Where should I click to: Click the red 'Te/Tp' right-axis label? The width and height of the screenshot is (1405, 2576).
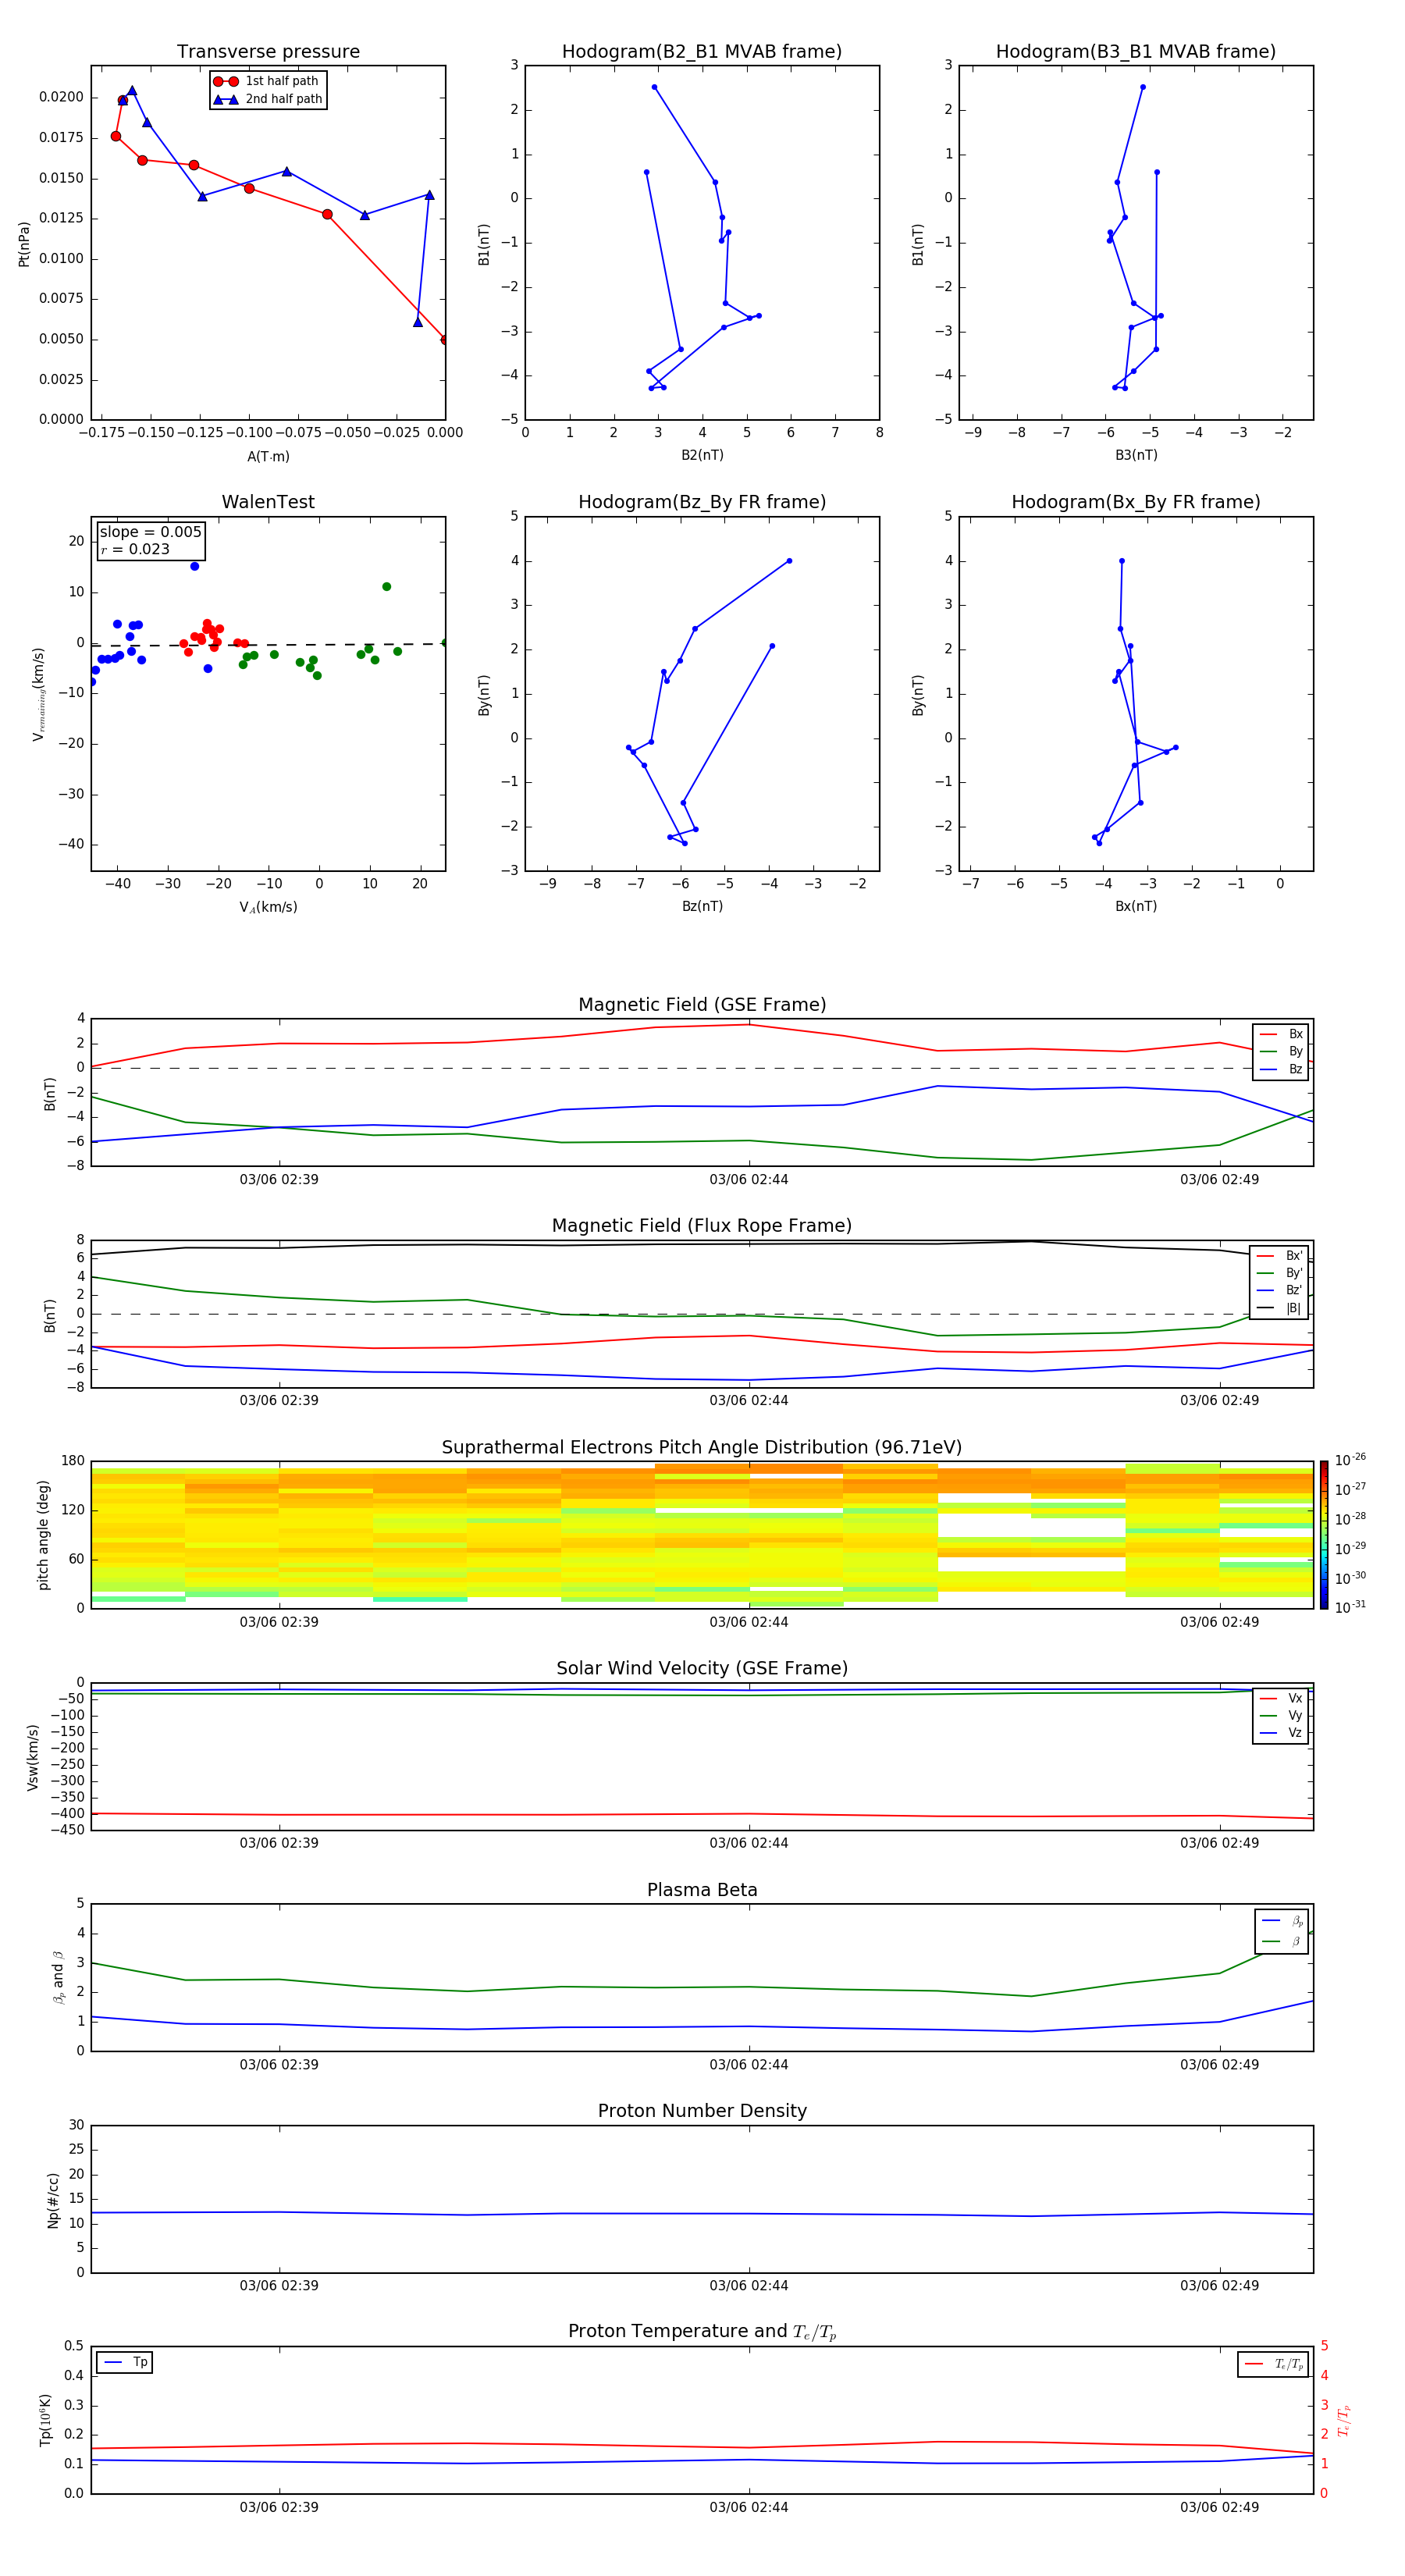tap(1344, 2420)
